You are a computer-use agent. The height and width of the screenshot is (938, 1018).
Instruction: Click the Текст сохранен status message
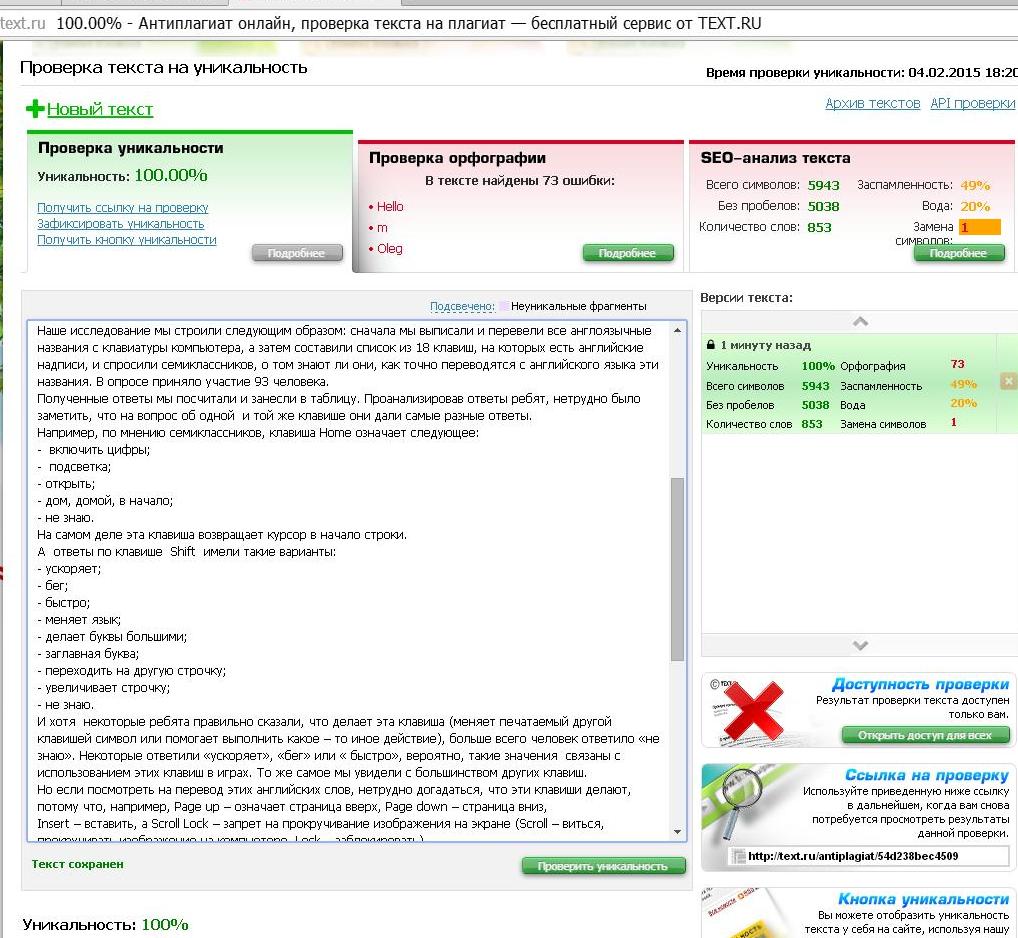point(77,864)
